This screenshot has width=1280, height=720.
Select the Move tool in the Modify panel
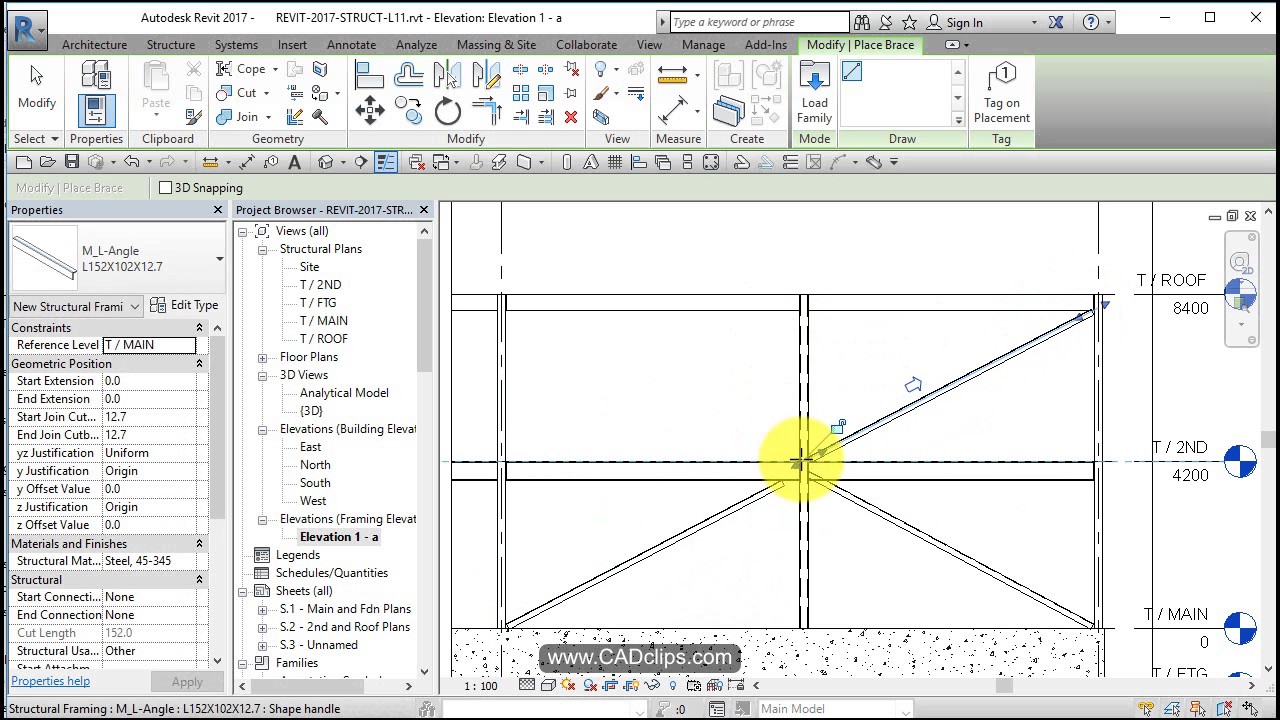click(x=370, y=110)
